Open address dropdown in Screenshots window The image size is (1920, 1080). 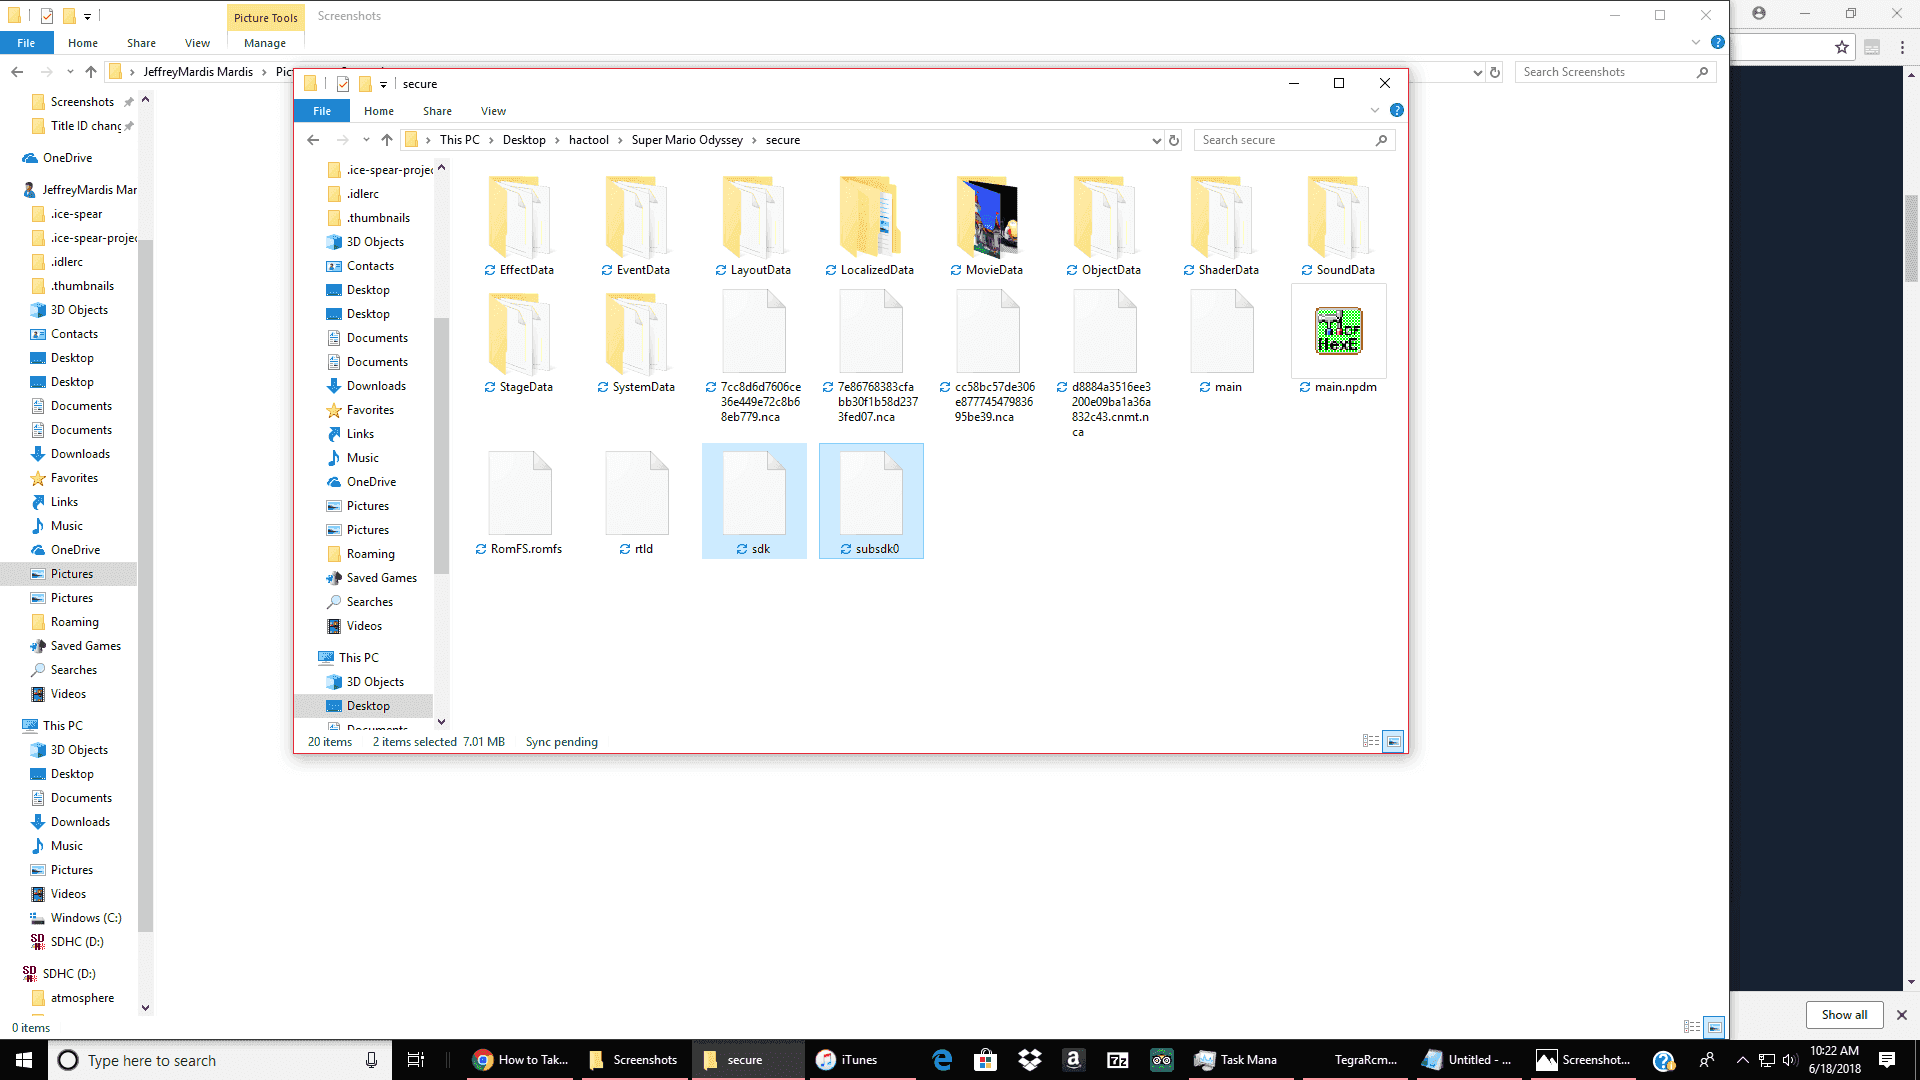[x=1478, y=72]
